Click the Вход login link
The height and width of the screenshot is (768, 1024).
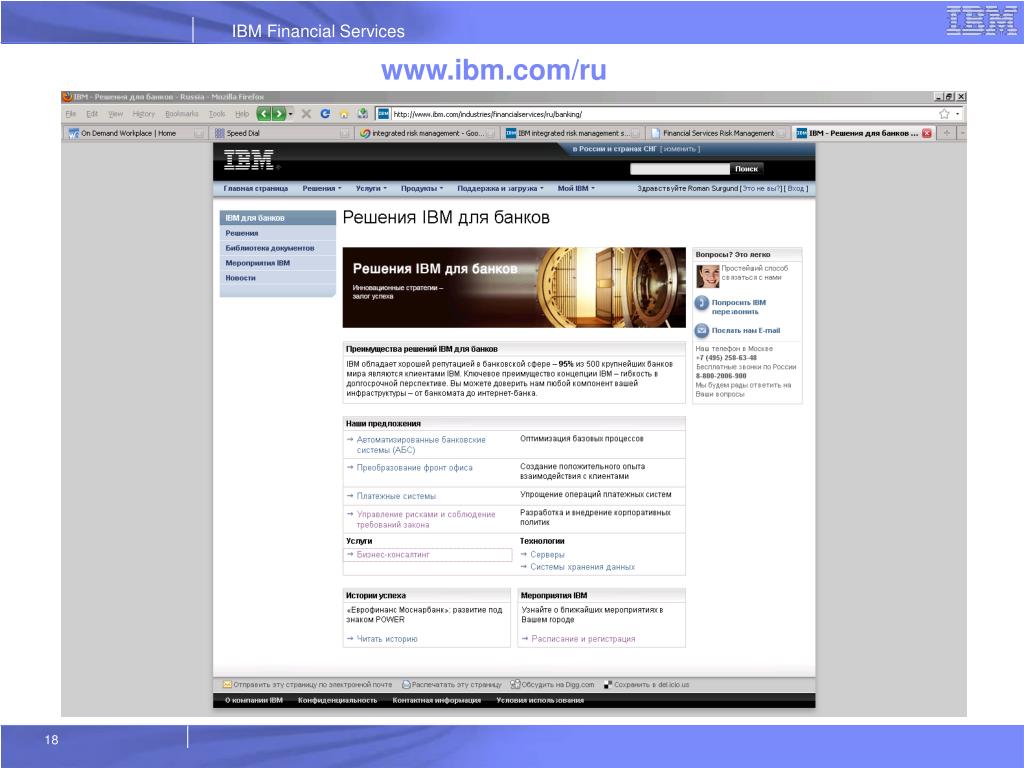tap(795, 188)
